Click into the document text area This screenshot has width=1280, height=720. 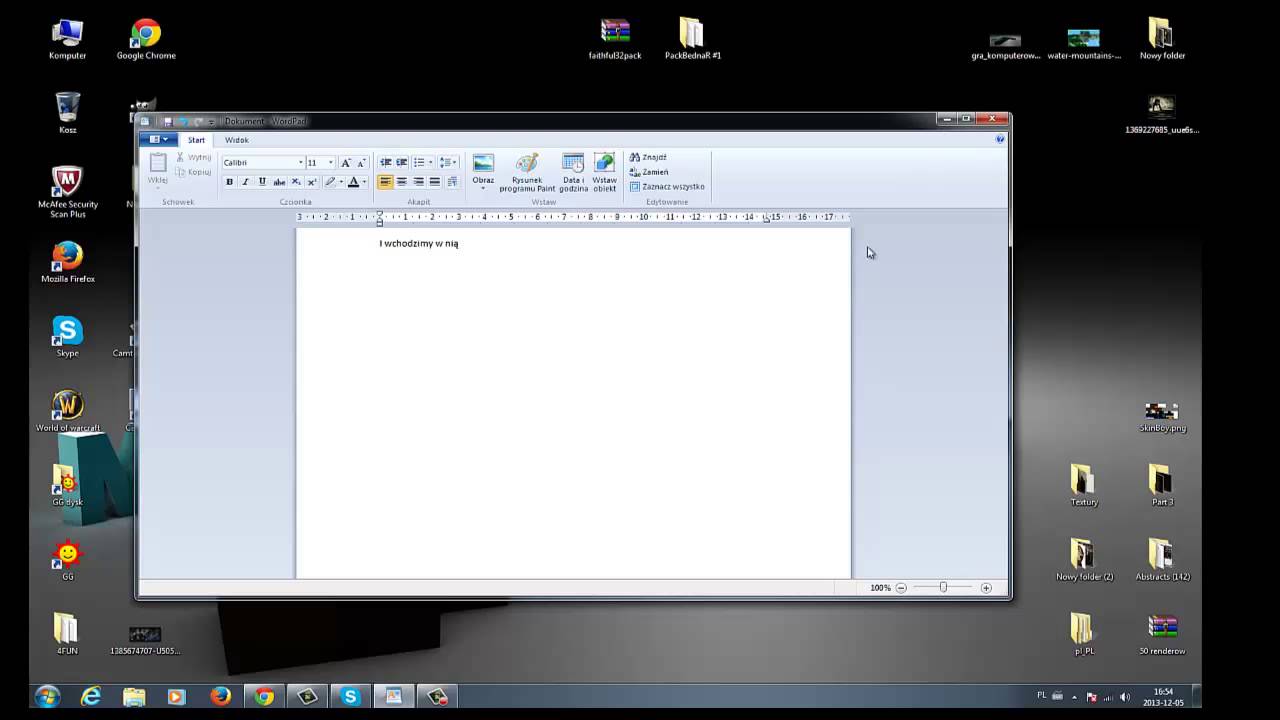[x=573, y=403]
